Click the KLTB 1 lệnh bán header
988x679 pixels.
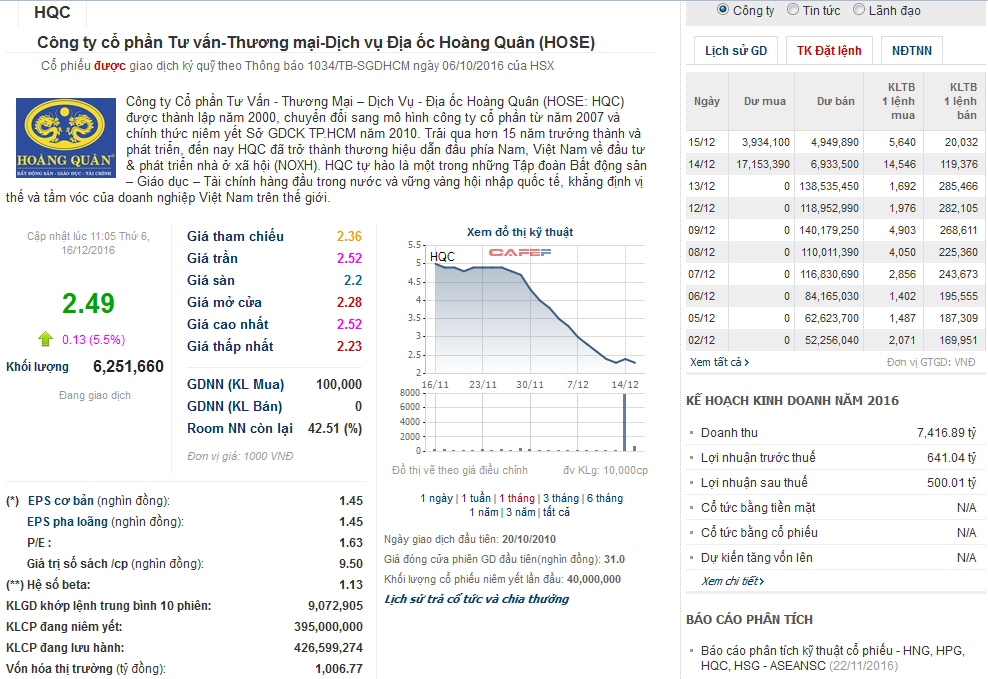960,101
